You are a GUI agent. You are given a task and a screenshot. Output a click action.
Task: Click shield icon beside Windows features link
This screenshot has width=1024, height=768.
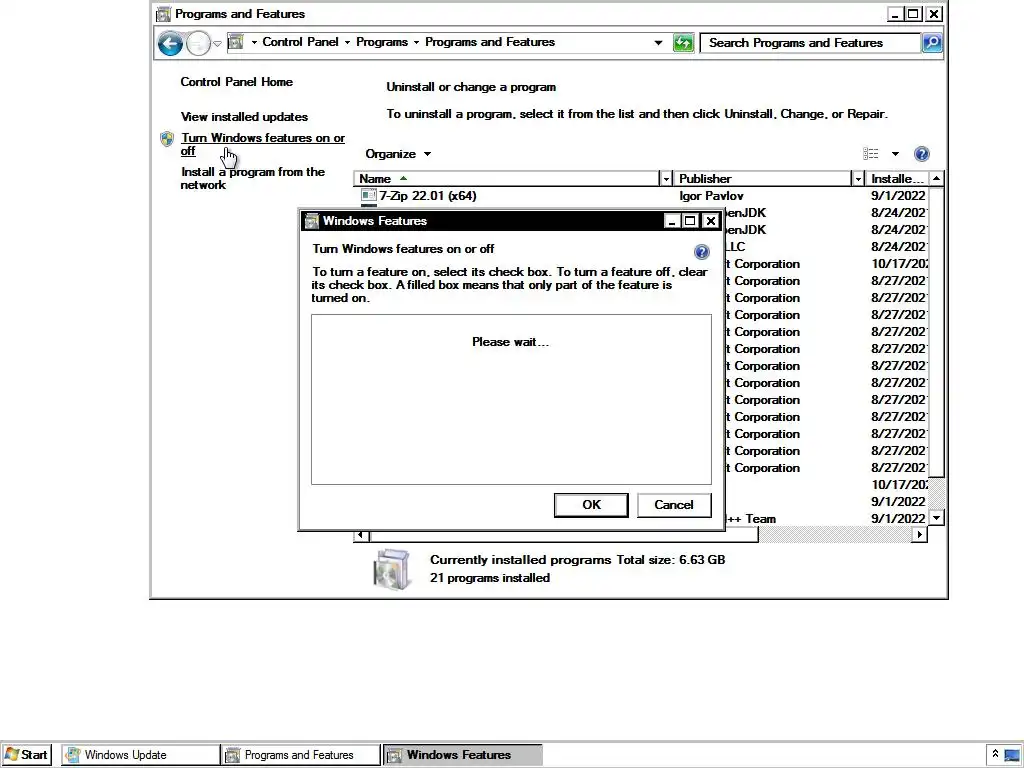click(x=167, y=138)
